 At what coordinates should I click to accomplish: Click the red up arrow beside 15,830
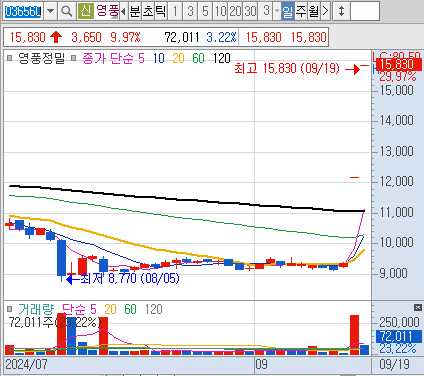(56, 37)
